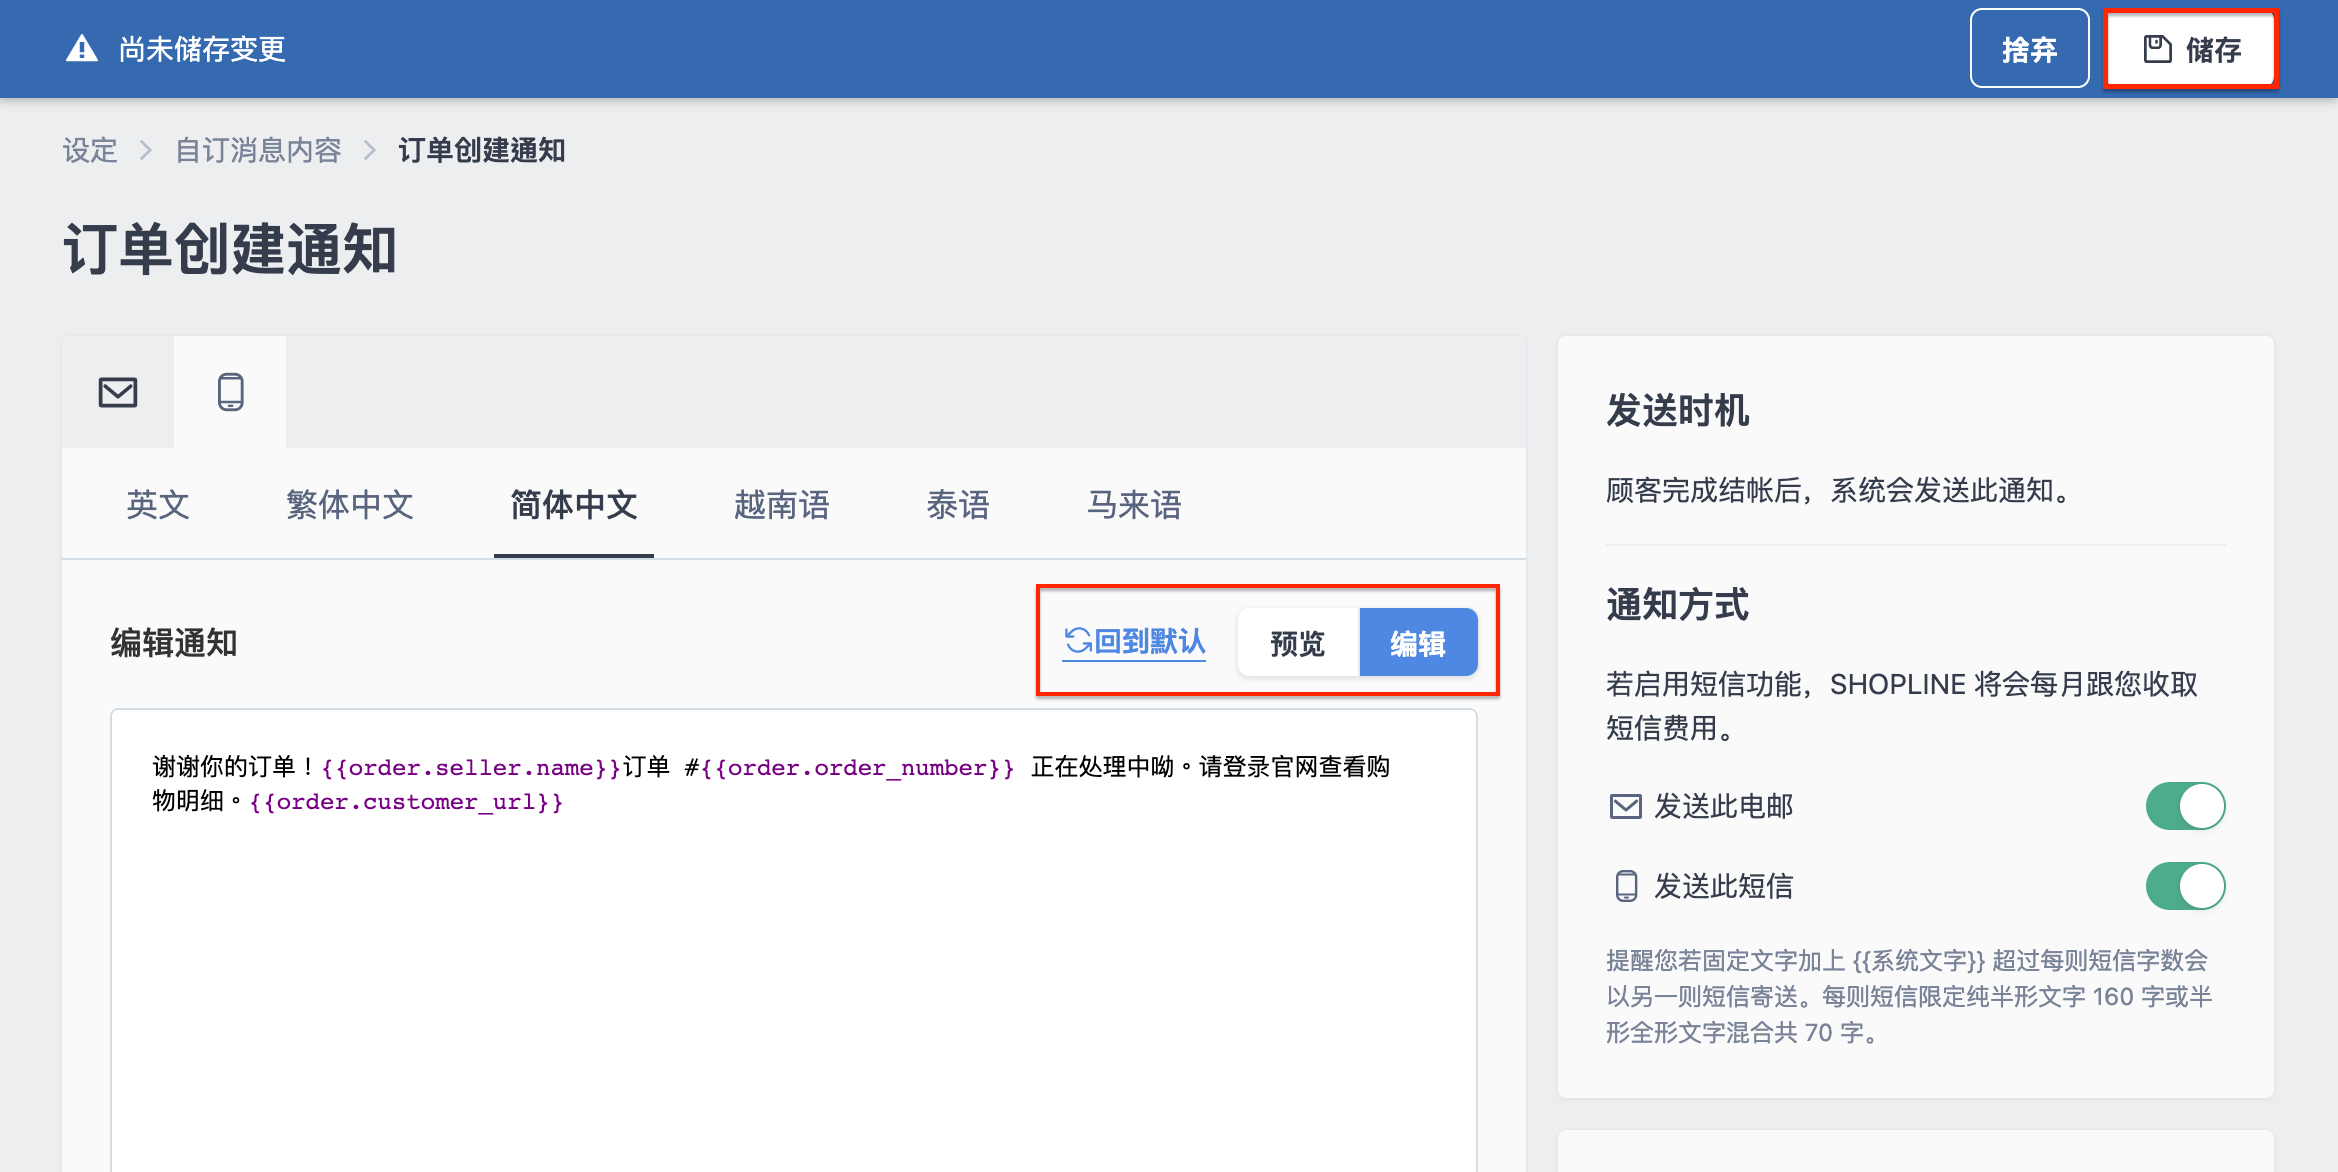The width and height of the screenshot is (2338, 1172).
Task: Save changes with the 储存 button
Action: [2191, 49]
